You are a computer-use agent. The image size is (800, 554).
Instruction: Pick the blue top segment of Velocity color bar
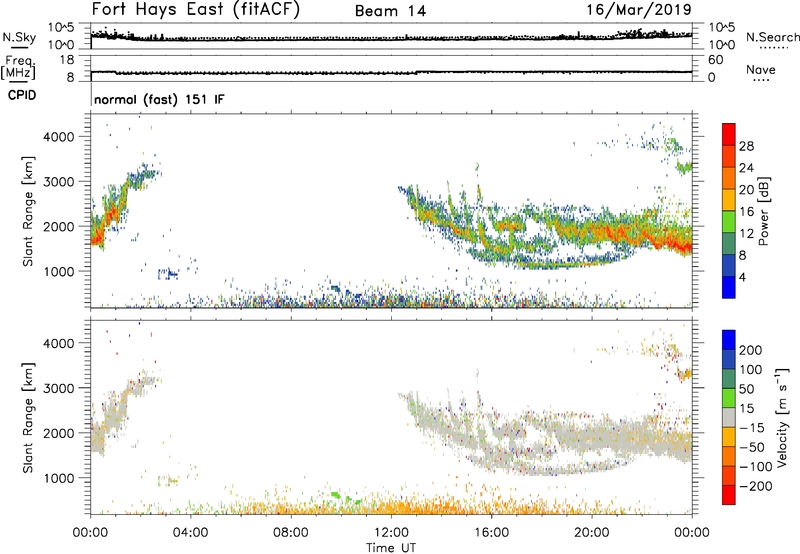[729, 340]
